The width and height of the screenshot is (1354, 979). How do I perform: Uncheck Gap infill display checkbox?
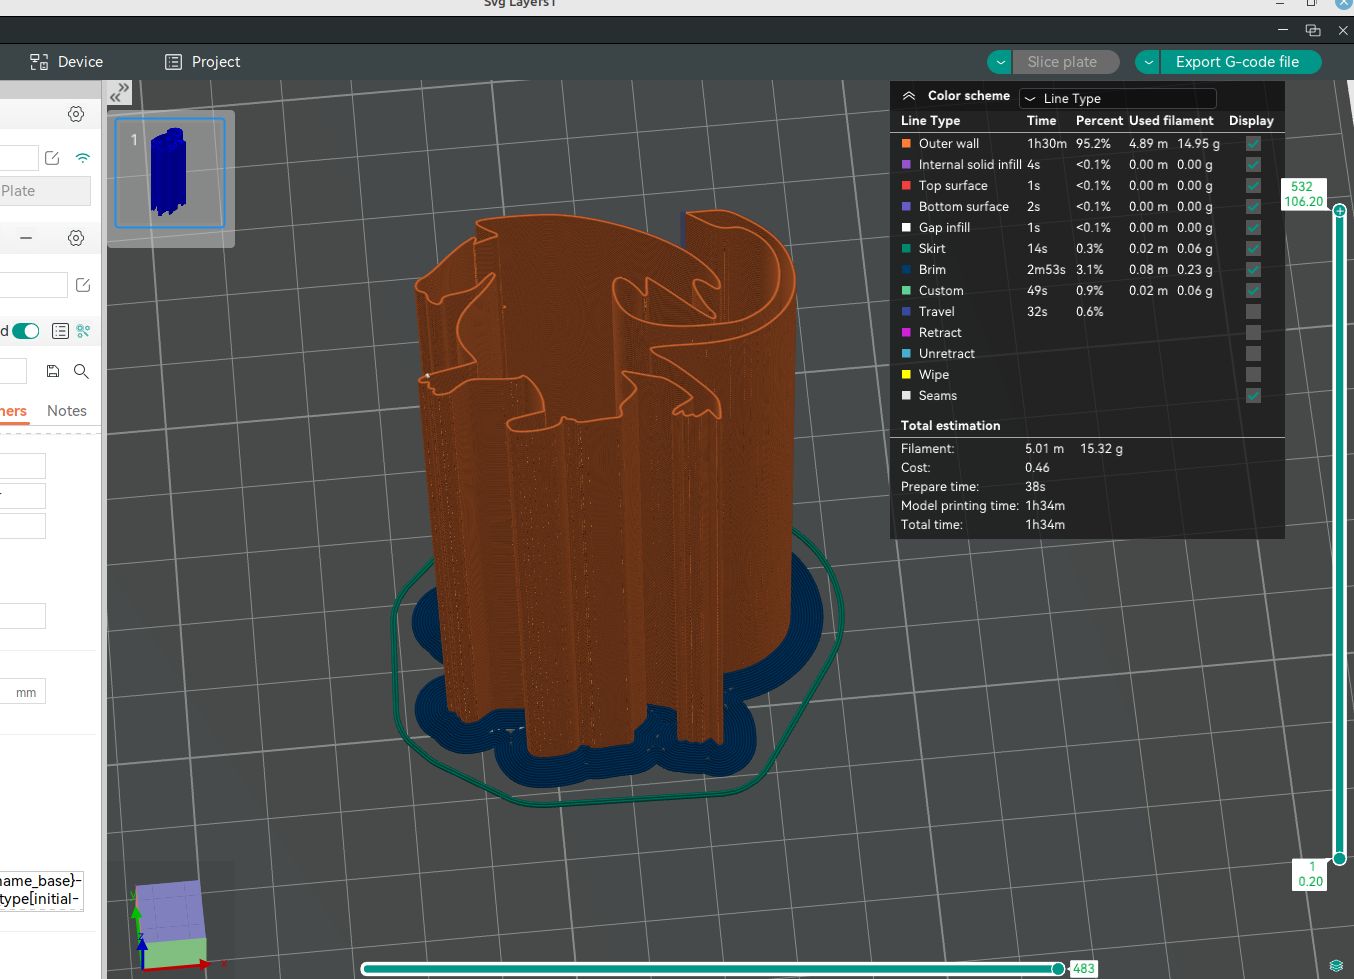pyautogui.click(x=1253, y=228)
